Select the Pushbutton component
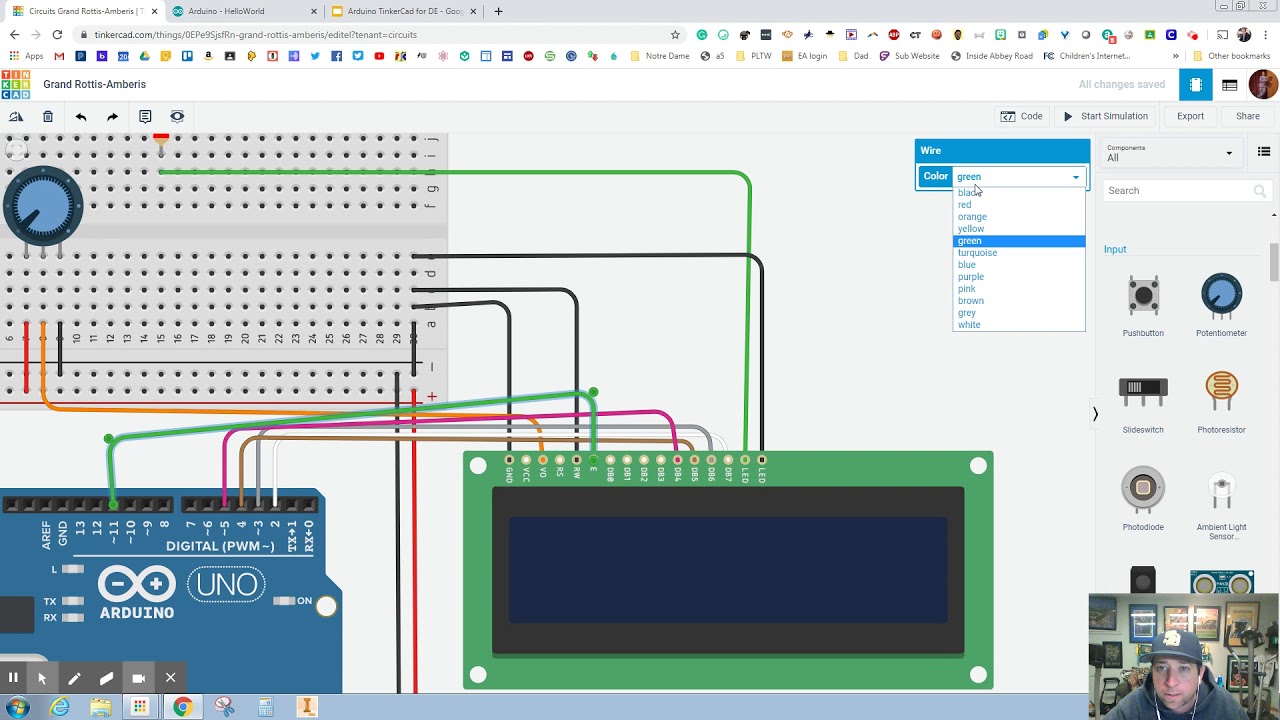This screenshot has width=1280, height=720. click(1143, 305)
